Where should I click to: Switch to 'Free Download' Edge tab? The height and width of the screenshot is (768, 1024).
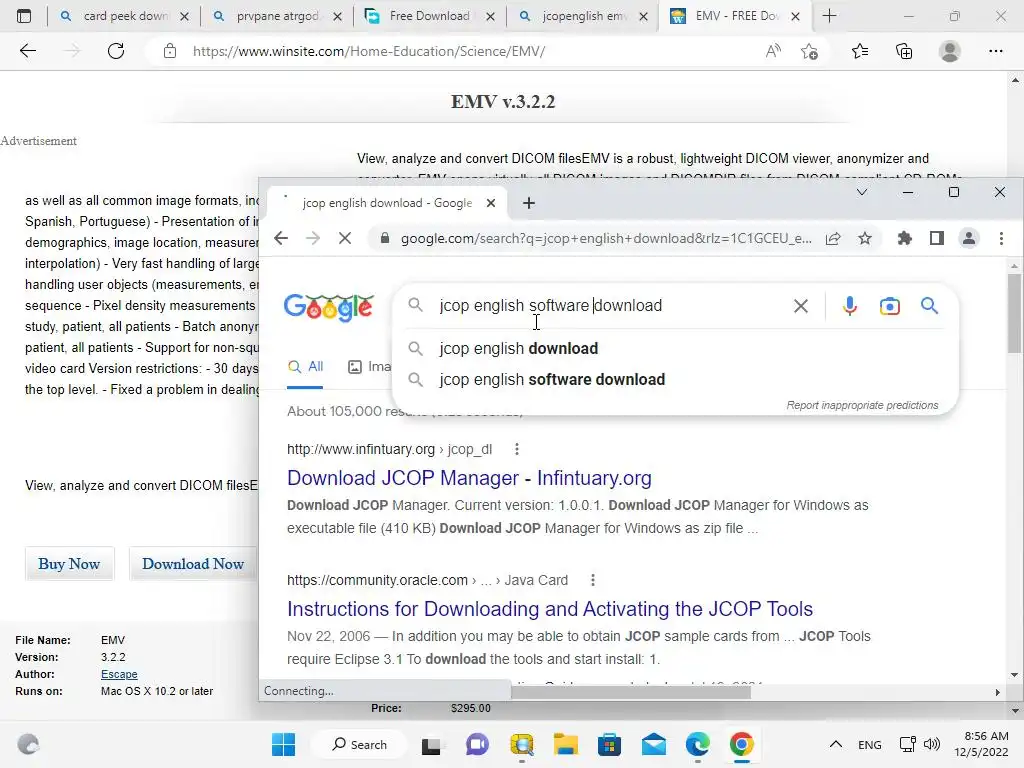[431, 16]
